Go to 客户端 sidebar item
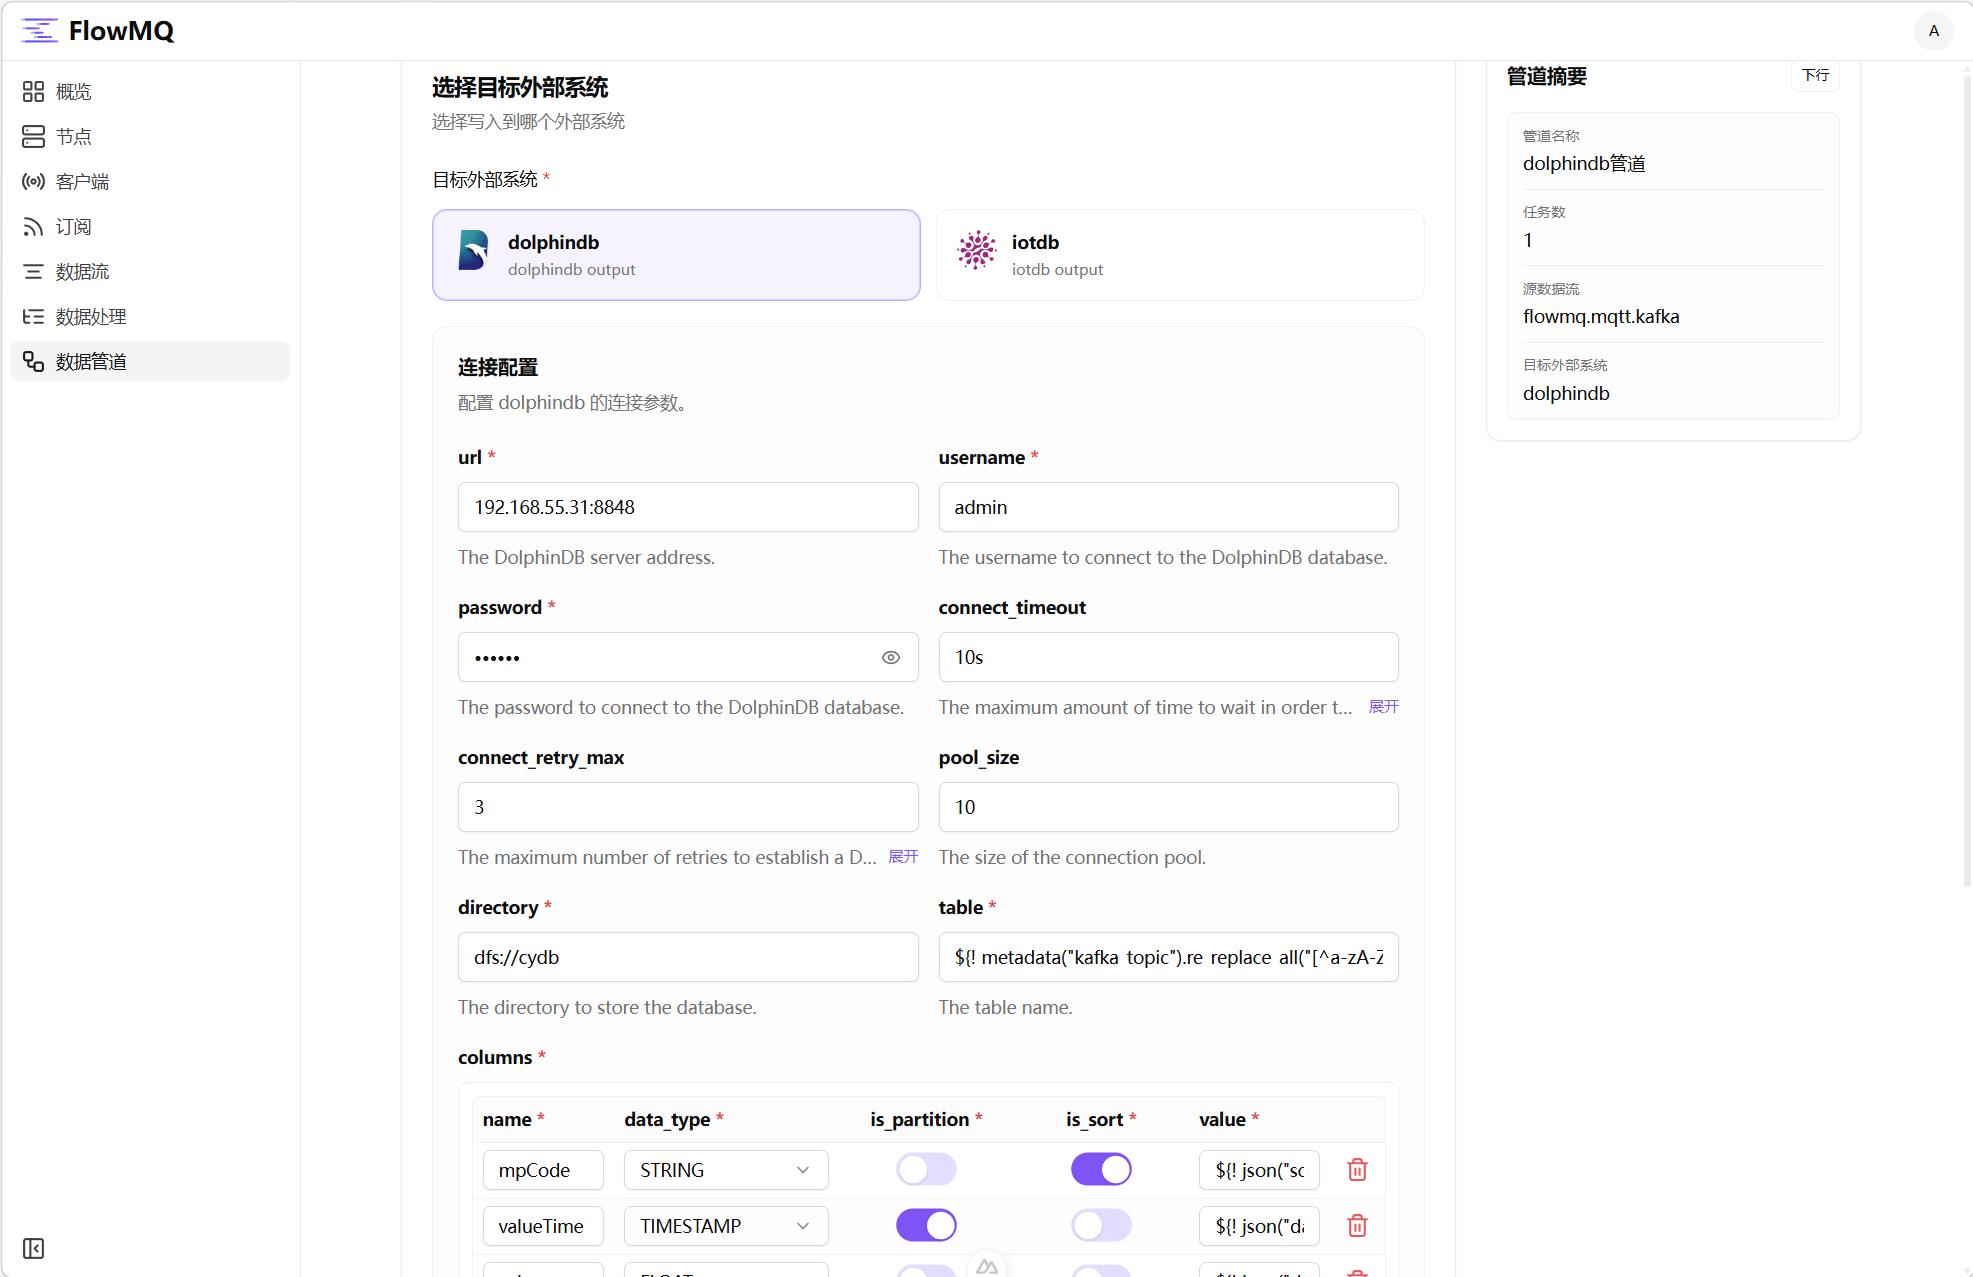This screenshot has height=1277, width=1973. click(x=82, y=182)
